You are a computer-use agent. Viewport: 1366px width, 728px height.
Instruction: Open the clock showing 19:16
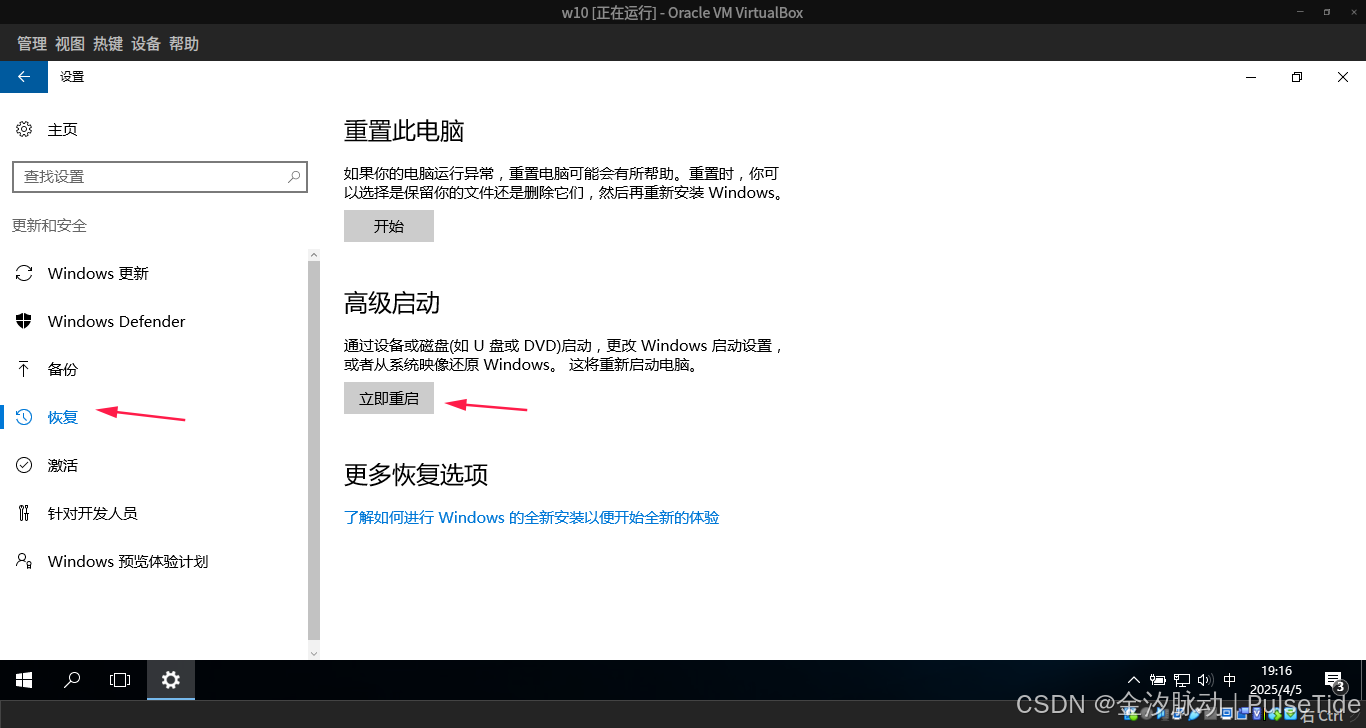1276,680
